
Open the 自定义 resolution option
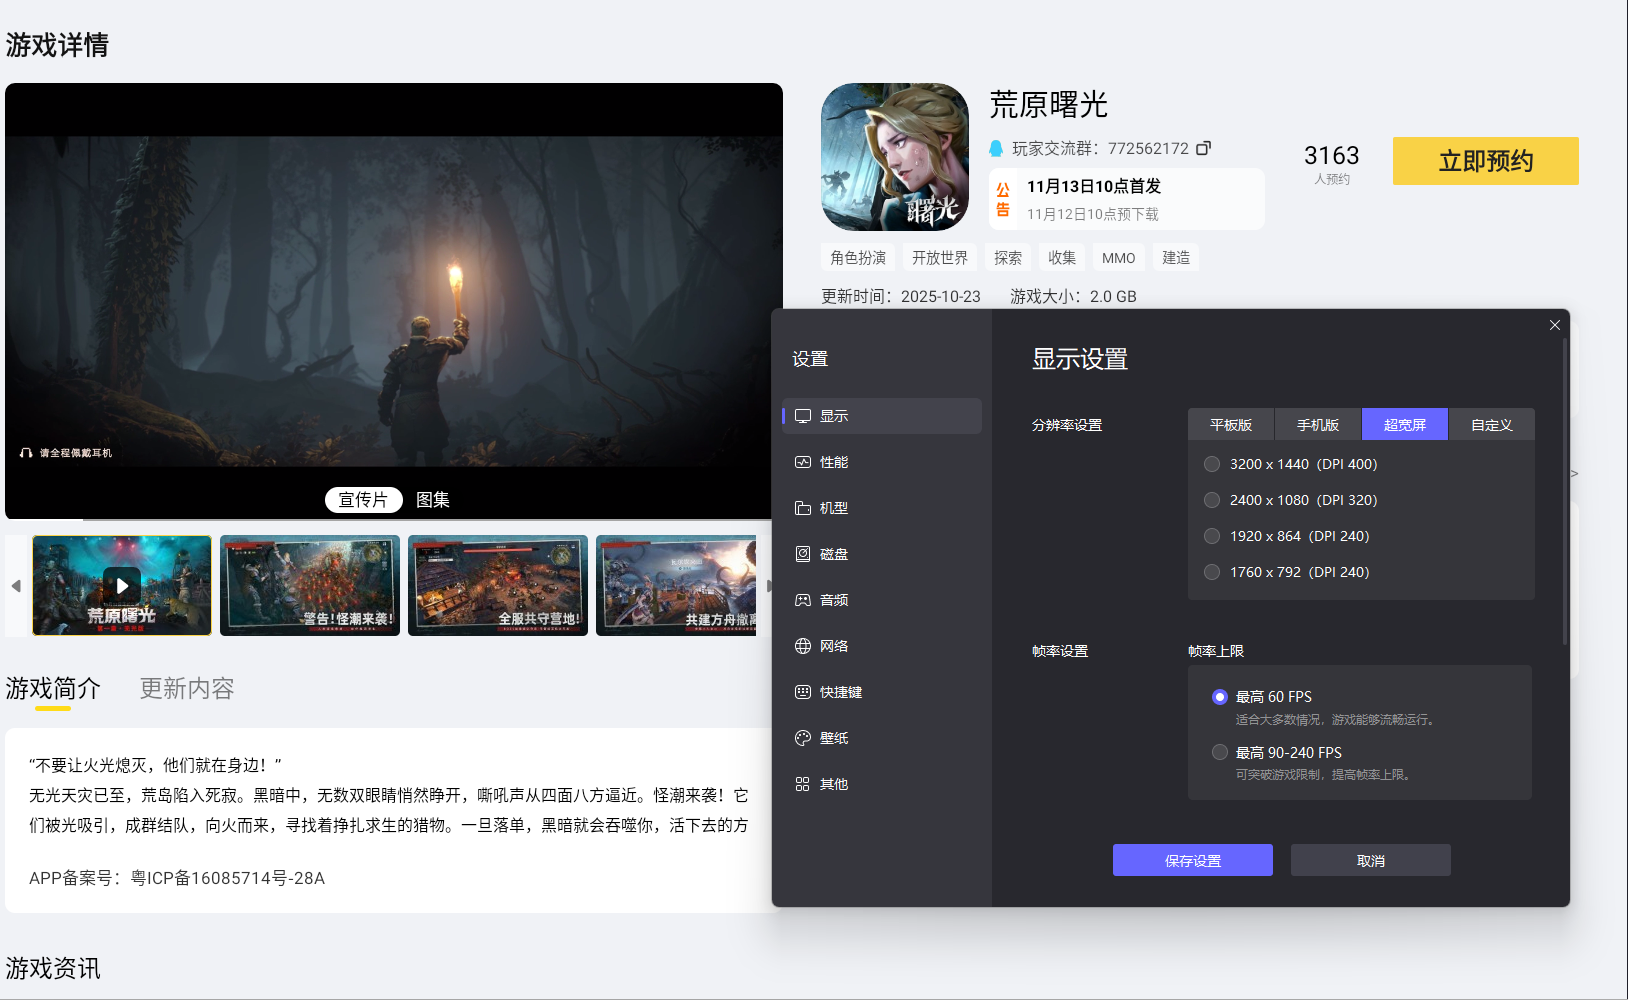pos(1491,424)
